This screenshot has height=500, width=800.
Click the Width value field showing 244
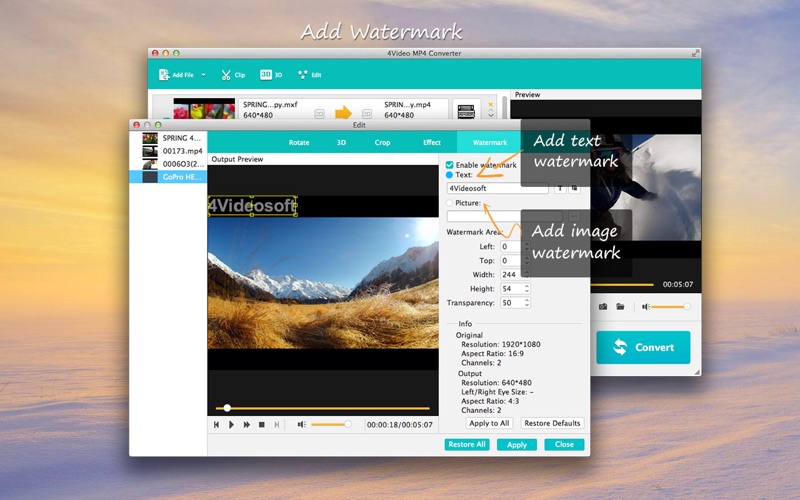click(512, 274)
